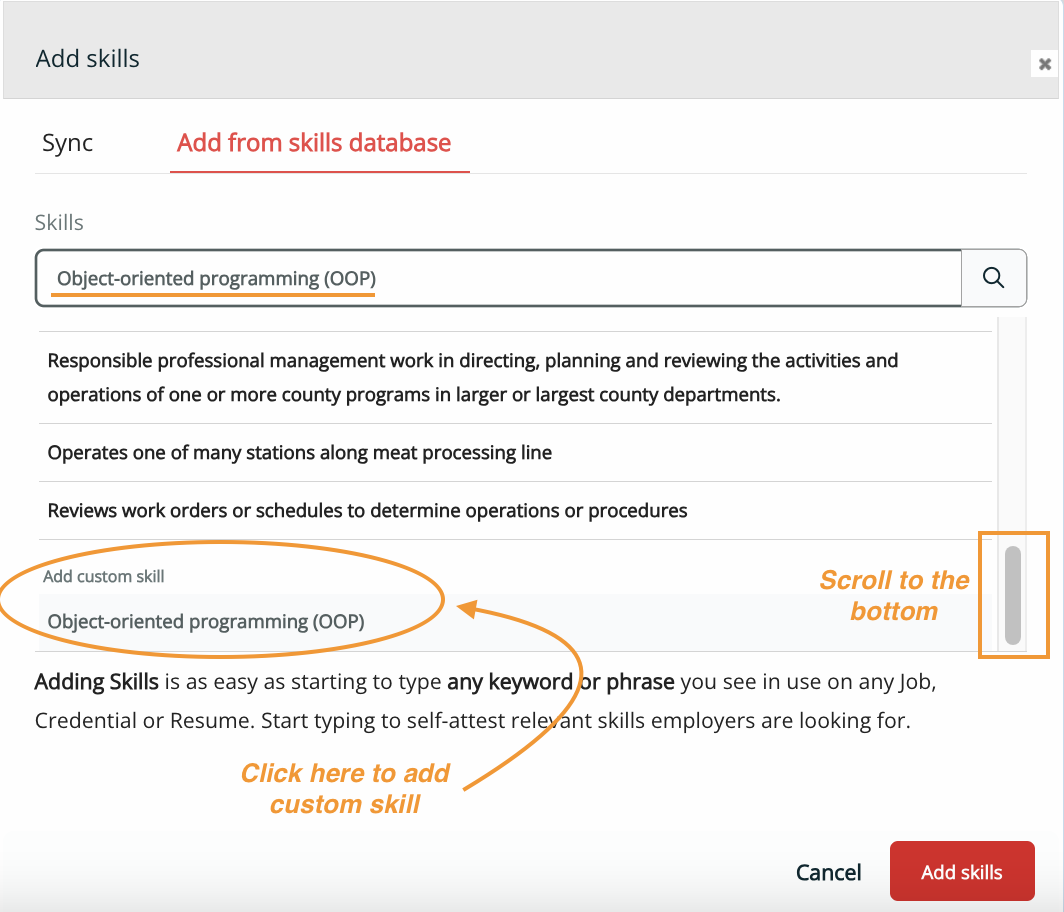
Task: Close the Add skills dialog
Action: (x=1044, y=64)
